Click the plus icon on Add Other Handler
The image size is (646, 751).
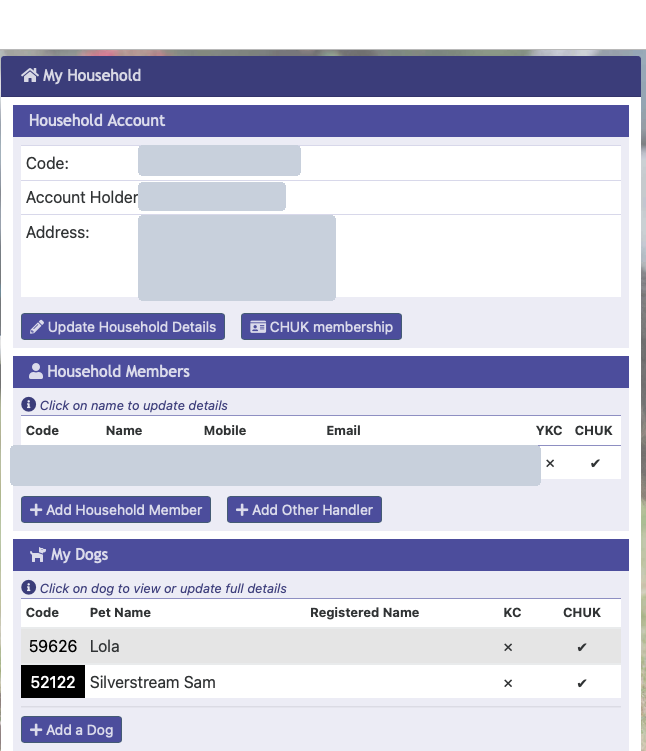(242, 510)
